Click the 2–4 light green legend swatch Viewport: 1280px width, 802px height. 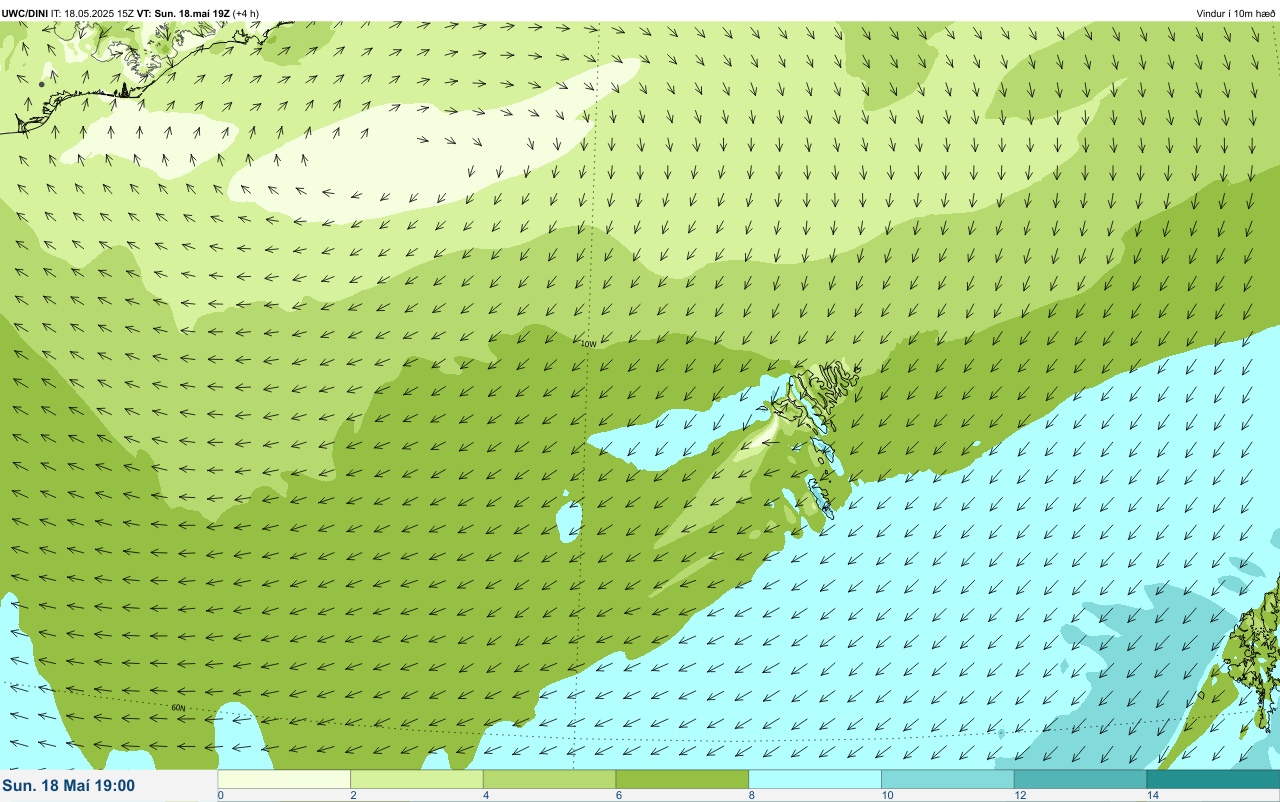(417, 779)
